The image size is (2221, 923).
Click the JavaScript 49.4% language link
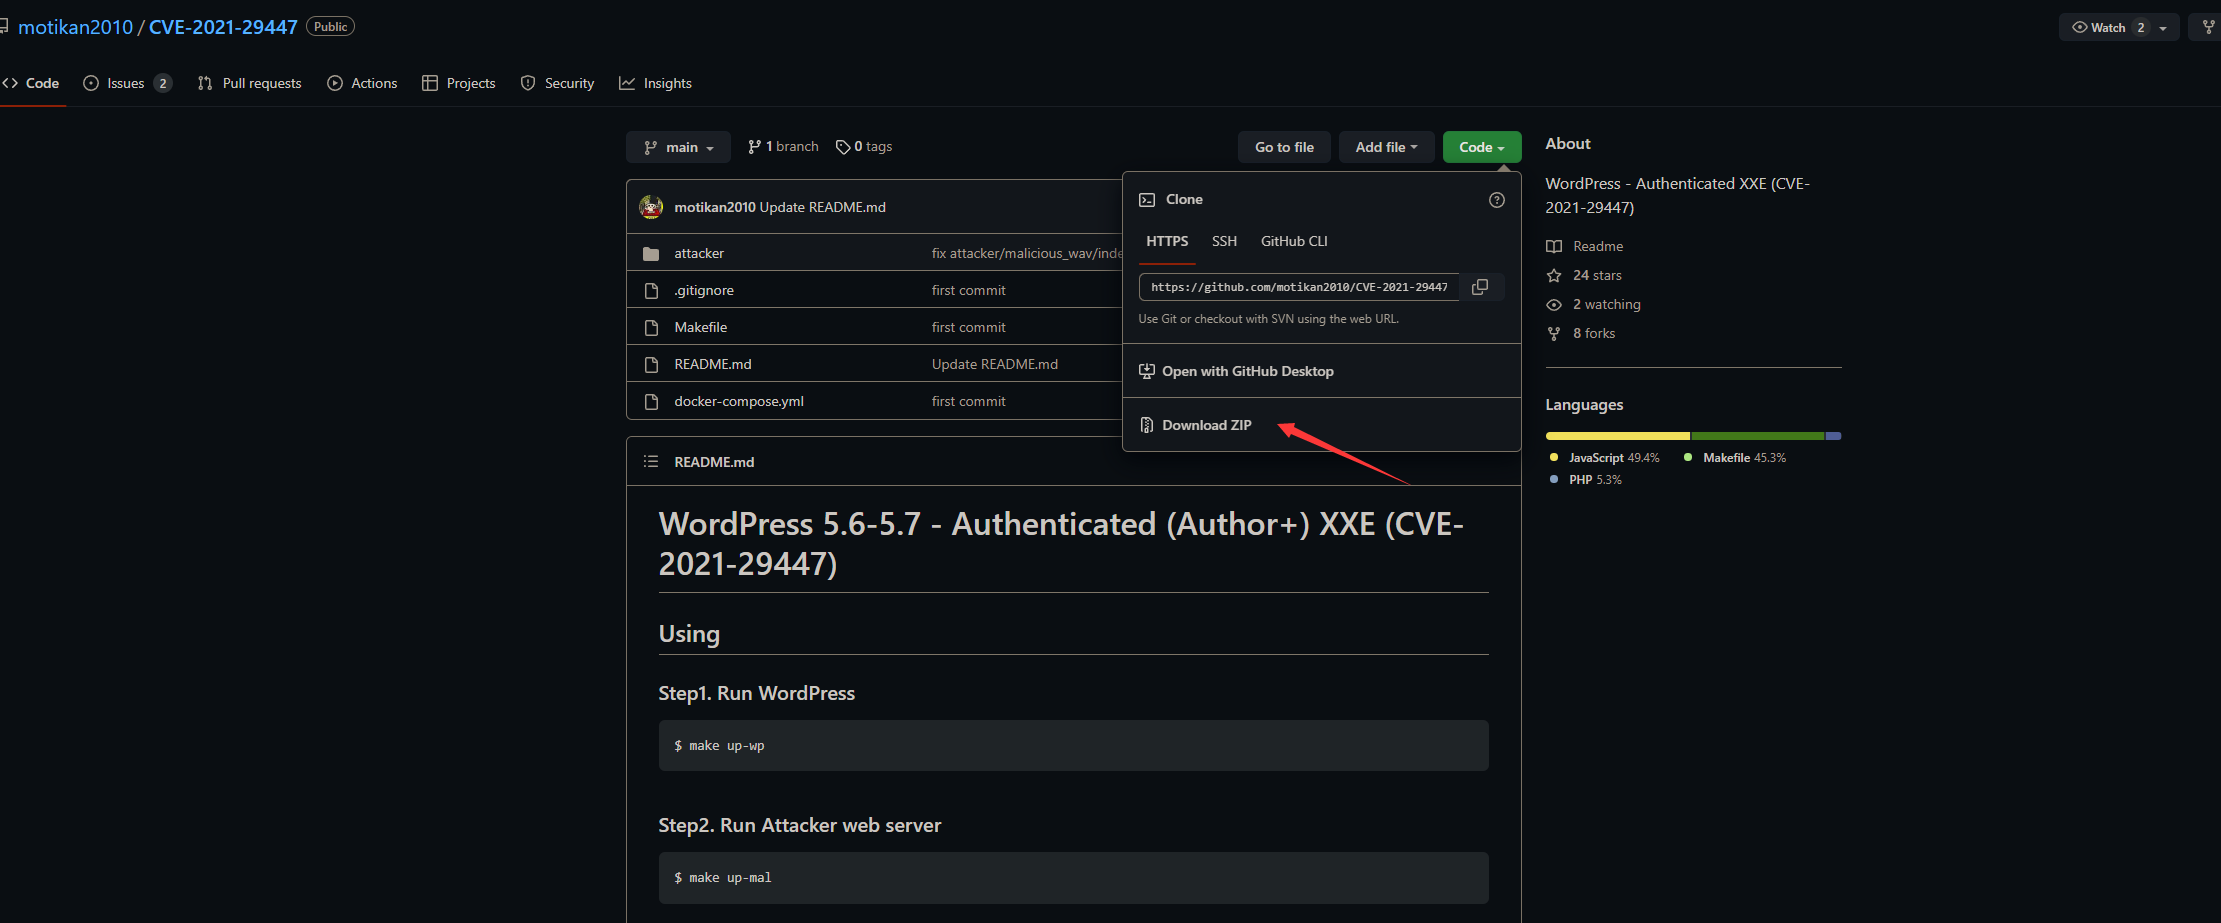pyautogui.click(x=1605, y=458)
